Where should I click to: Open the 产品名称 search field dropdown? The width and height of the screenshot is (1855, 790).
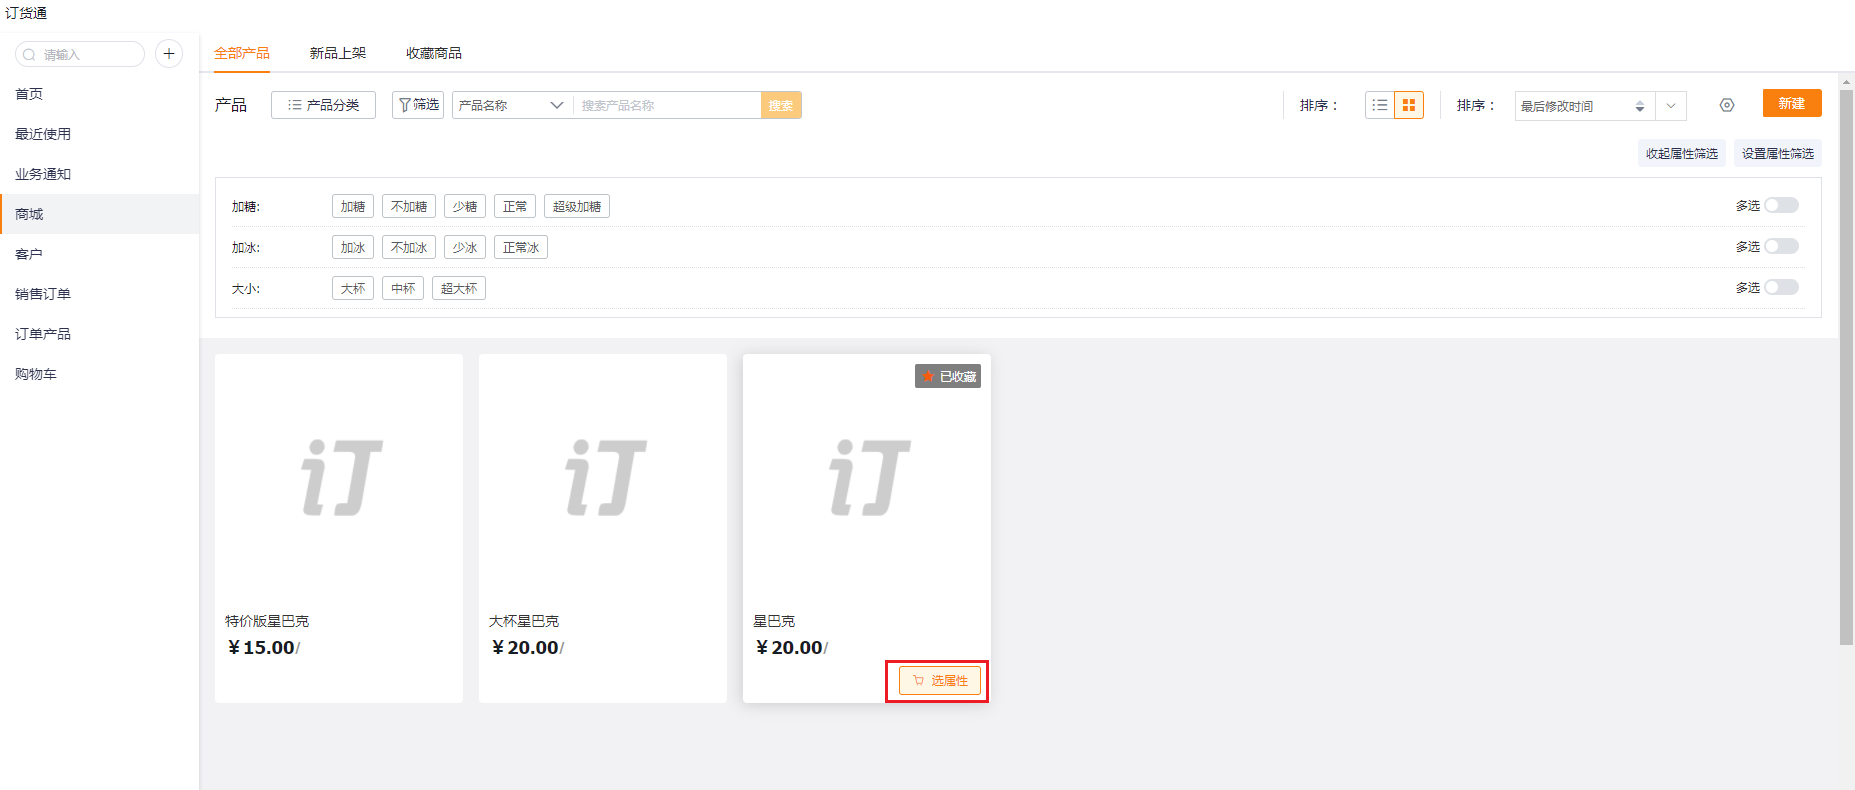pos(512,105)
